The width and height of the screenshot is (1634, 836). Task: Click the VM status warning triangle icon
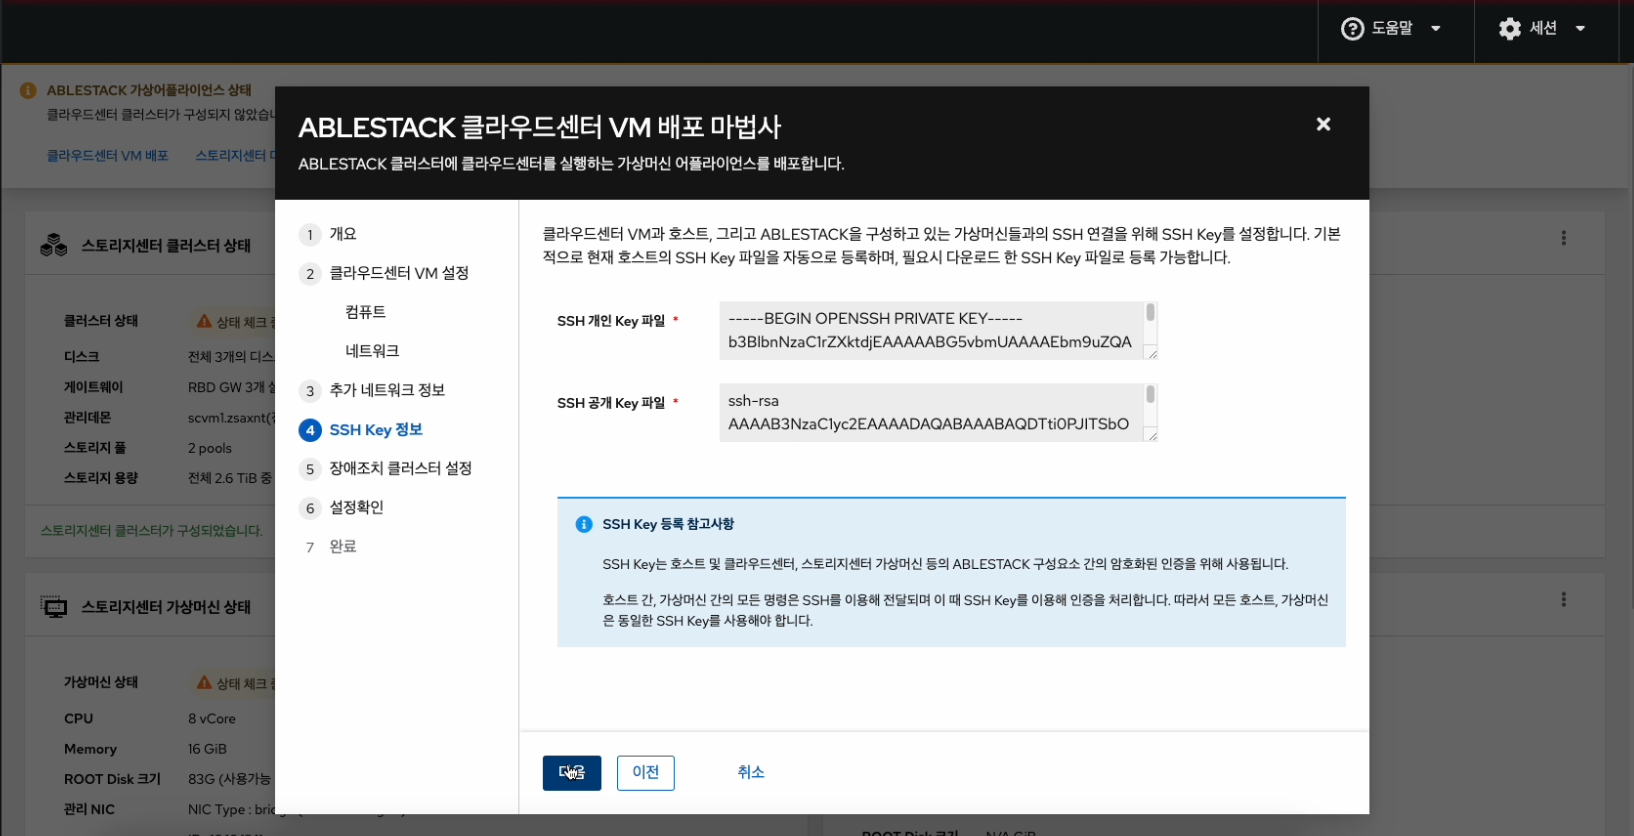tap(204, 682)
